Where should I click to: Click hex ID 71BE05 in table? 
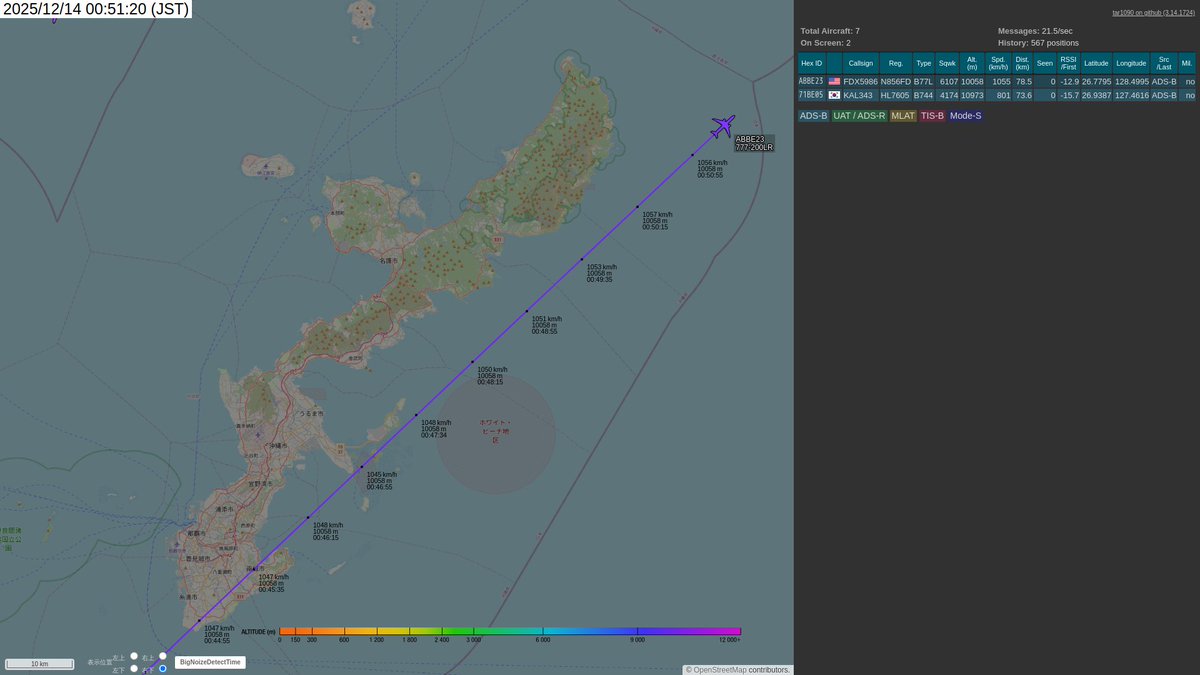coord(811,95)
